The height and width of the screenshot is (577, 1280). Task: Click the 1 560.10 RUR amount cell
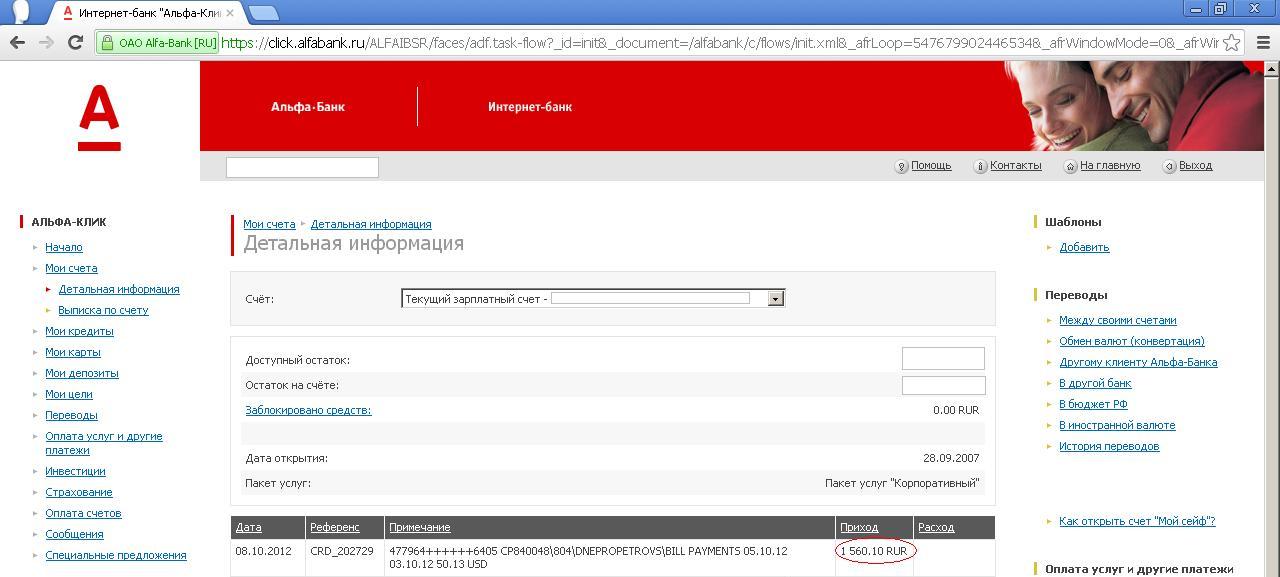tap(874, 551)
